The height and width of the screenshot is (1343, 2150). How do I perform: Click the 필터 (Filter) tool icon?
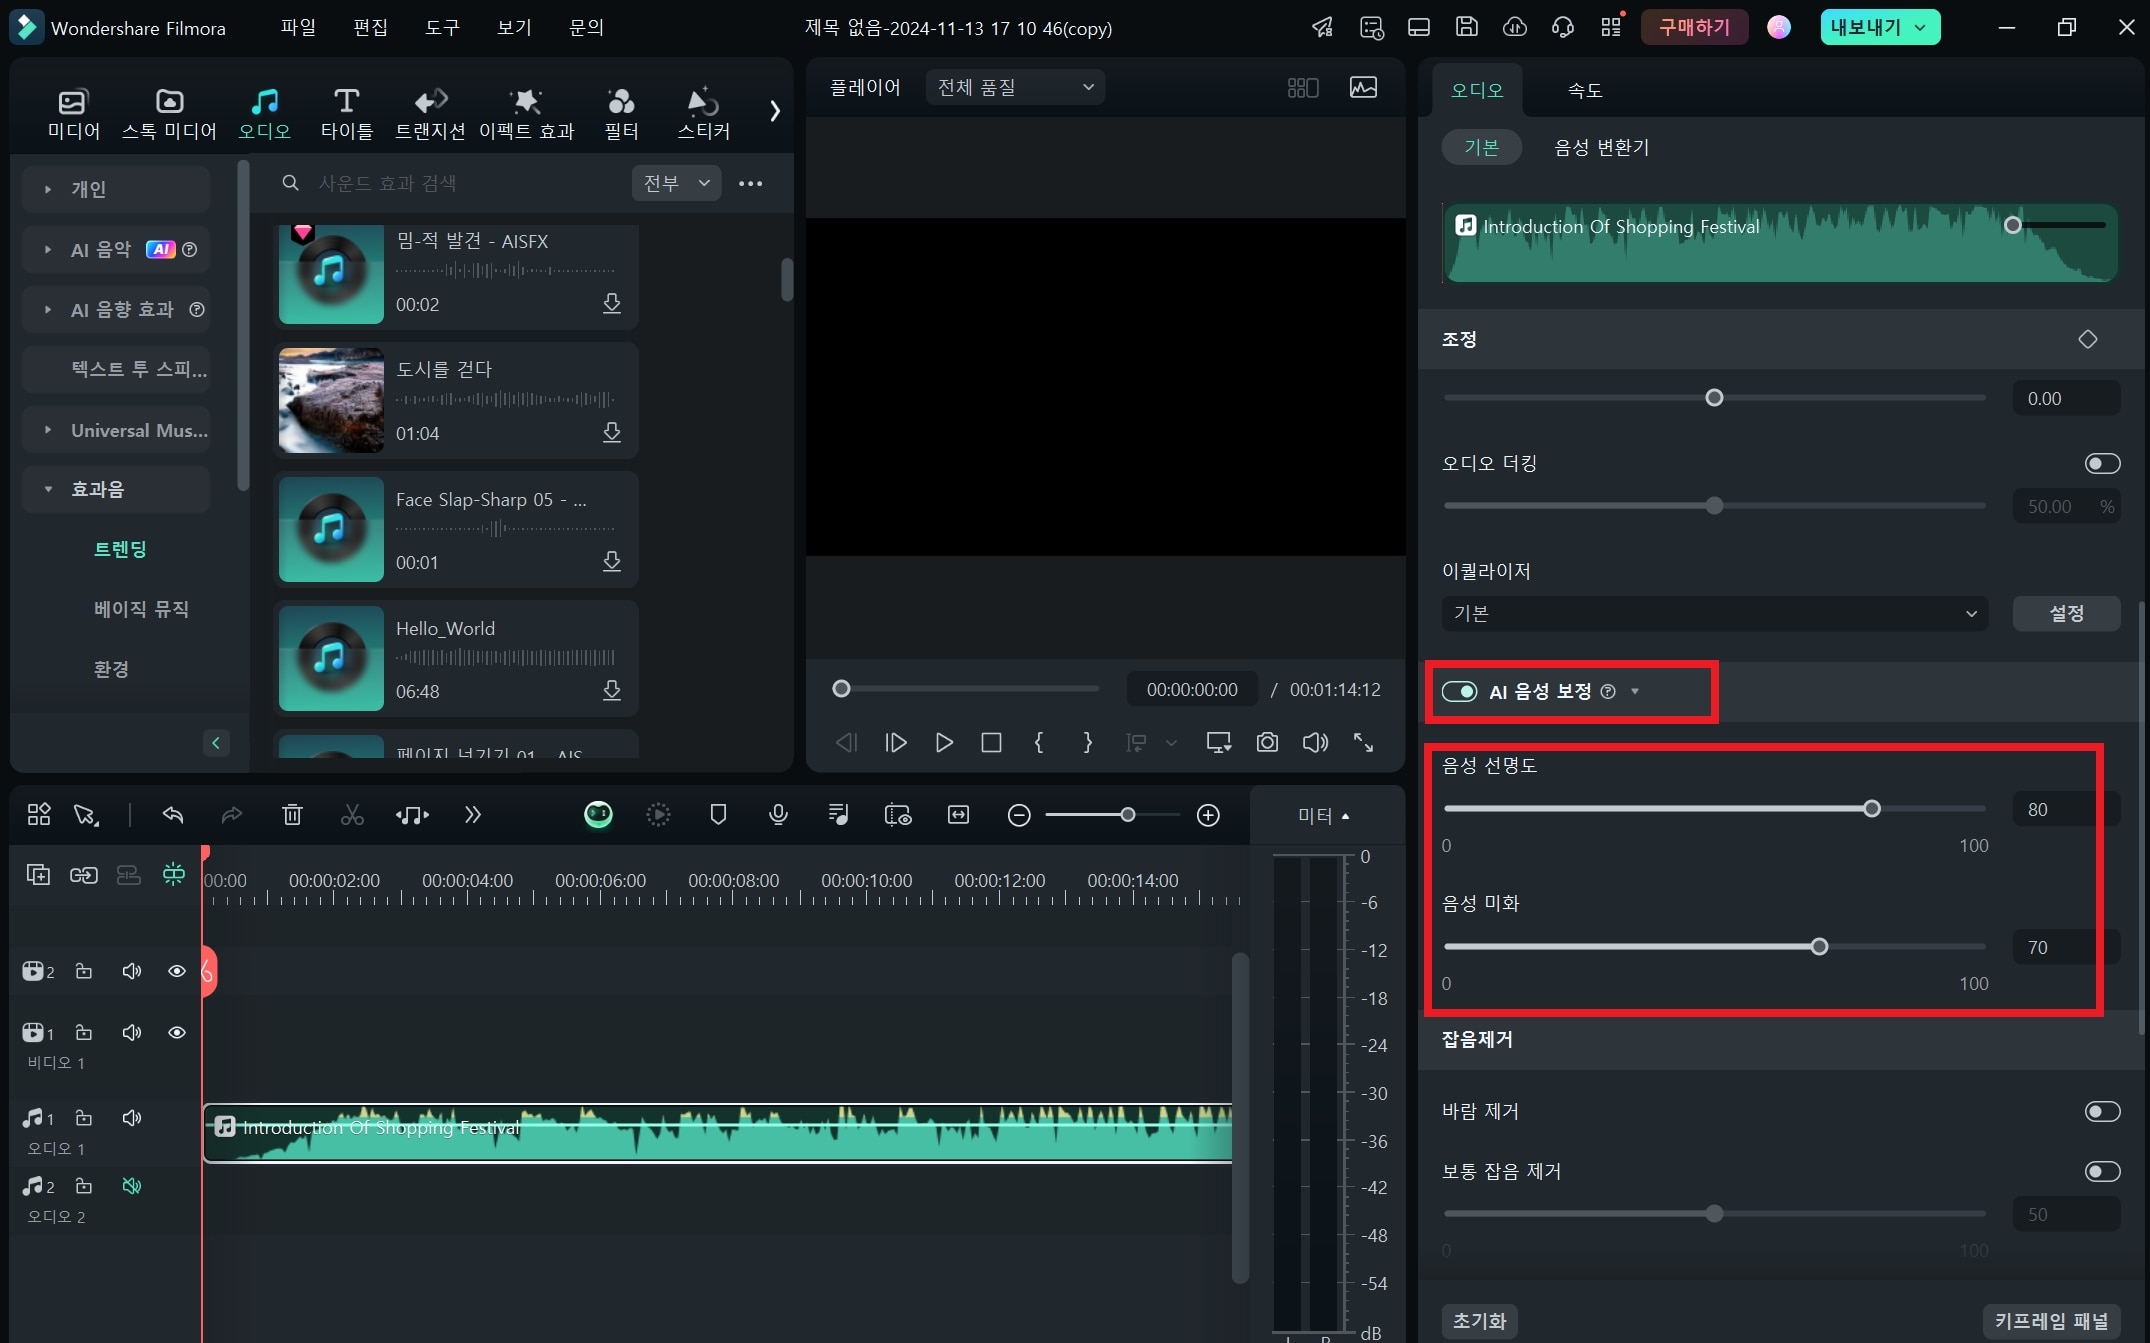point(620,110)
